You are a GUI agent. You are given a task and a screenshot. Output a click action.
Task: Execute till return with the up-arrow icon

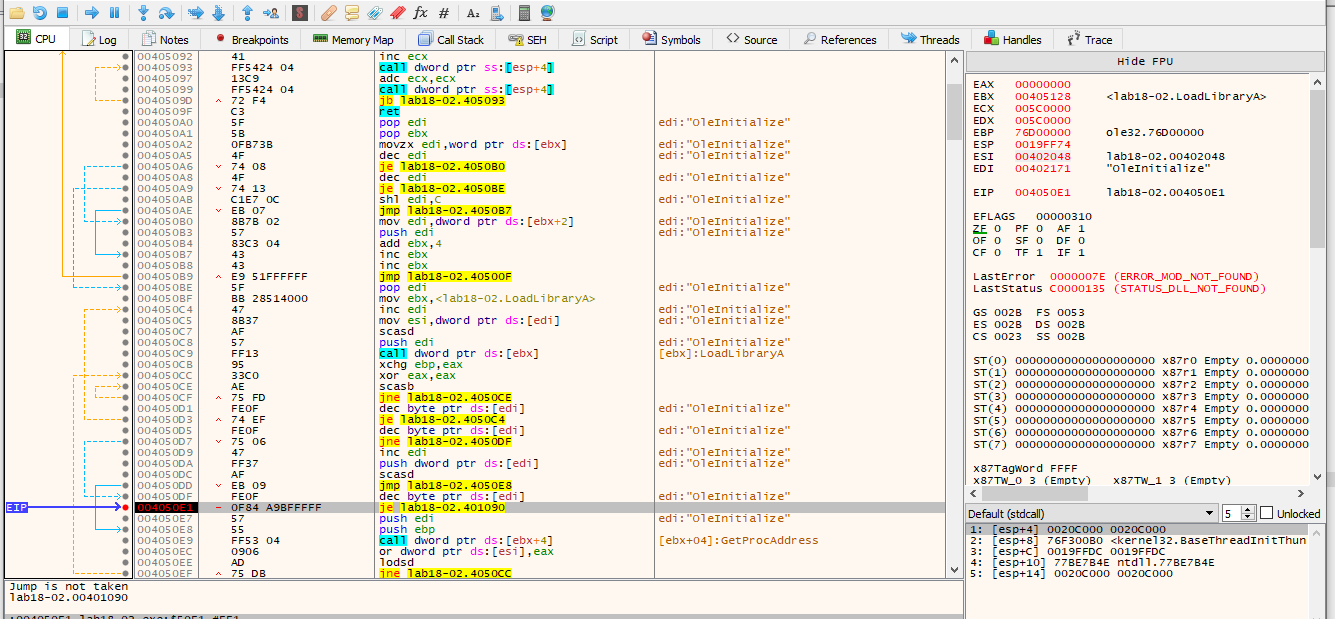click(x=247, y=13)
